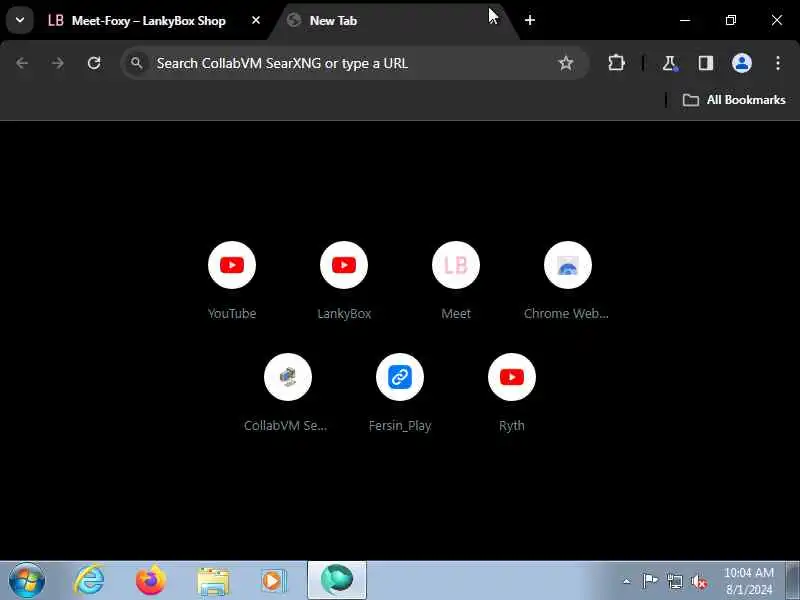
Task: Open the clock showing 10:04 AM
Action: coord(749,581)
